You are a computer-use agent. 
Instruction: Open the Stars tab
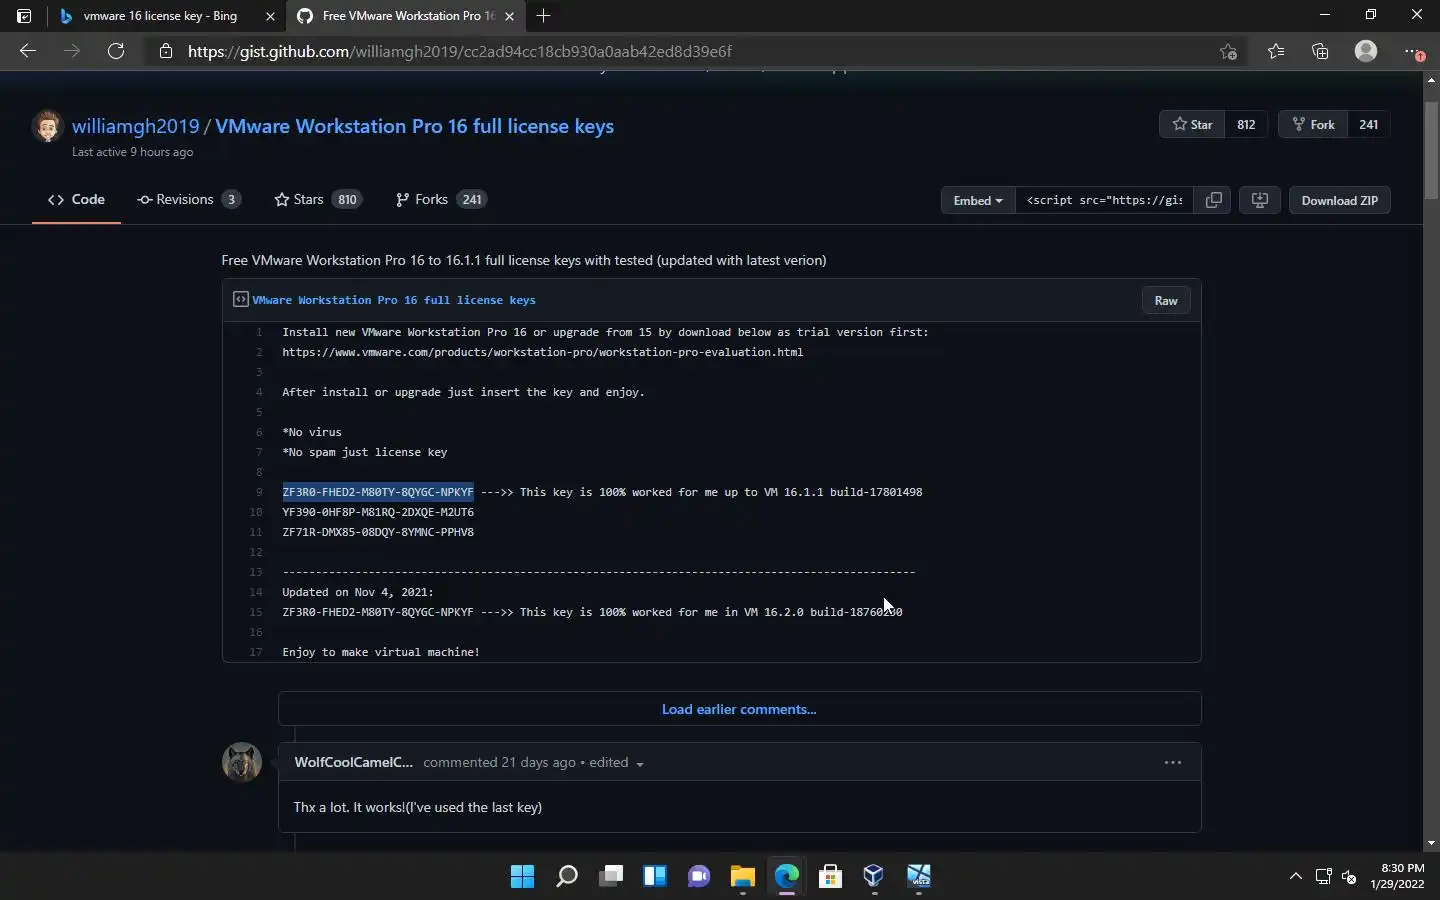318,199
